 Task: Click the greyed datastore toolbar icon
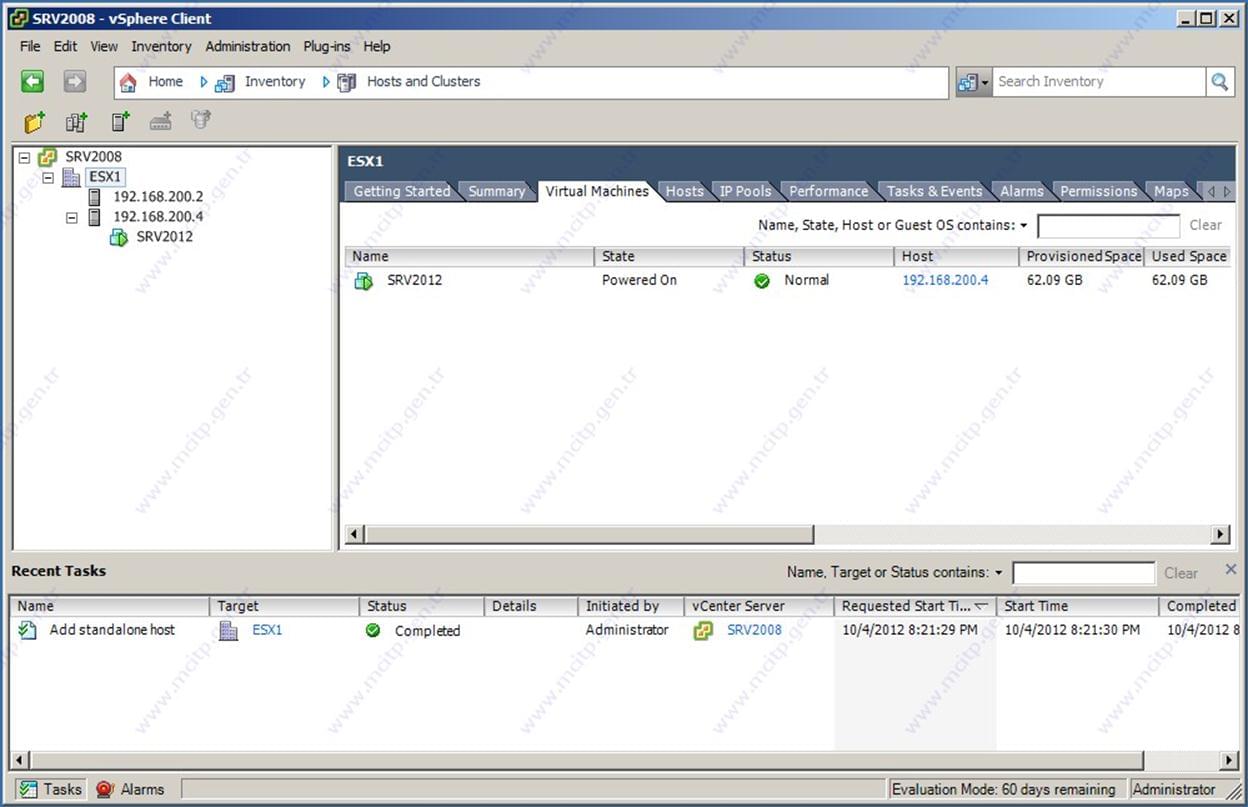201,121
